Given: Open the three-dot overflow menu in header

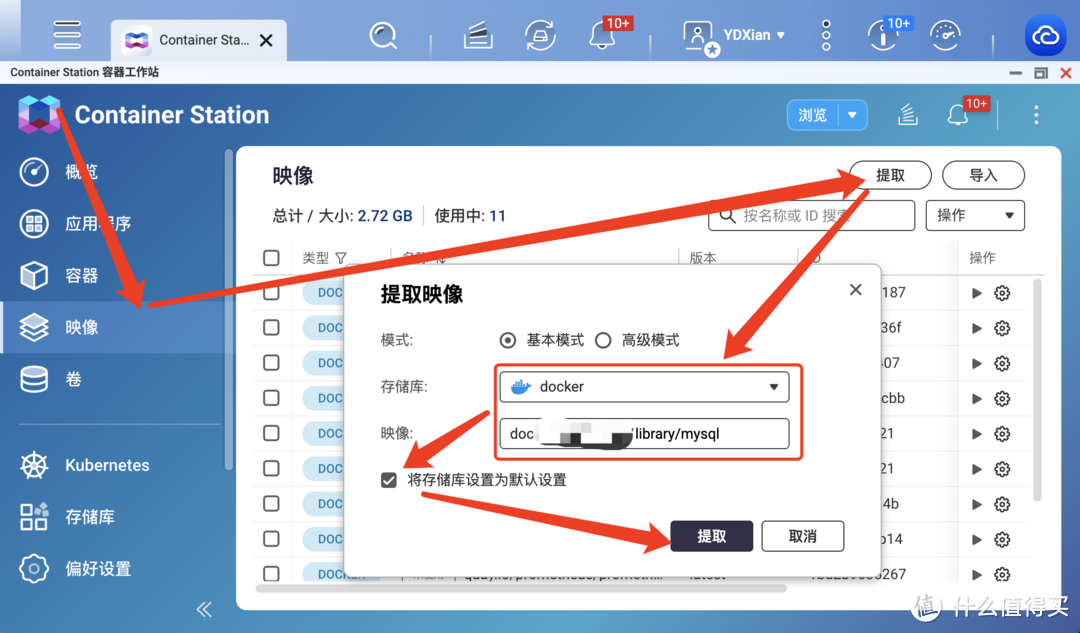Looking at the screenshot, I should (x=1036, y=115).
